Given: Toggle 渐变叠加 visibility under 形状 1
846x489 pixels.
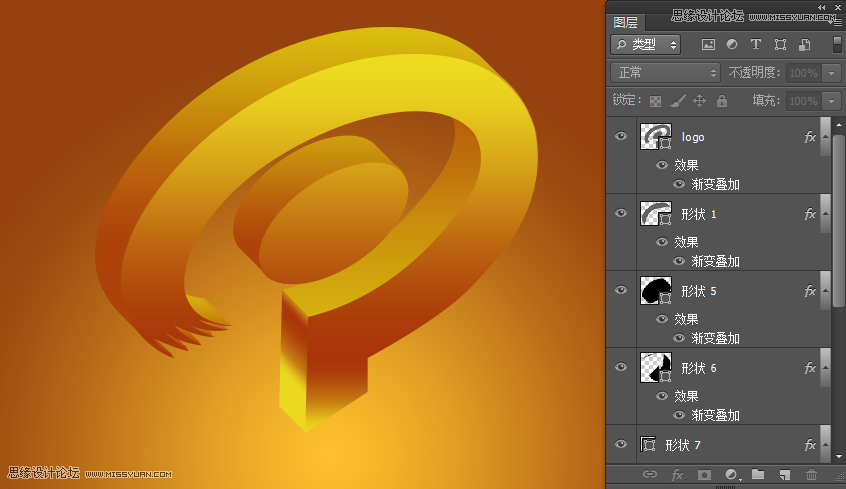Looking at the screenshot, I should point(679,262).
